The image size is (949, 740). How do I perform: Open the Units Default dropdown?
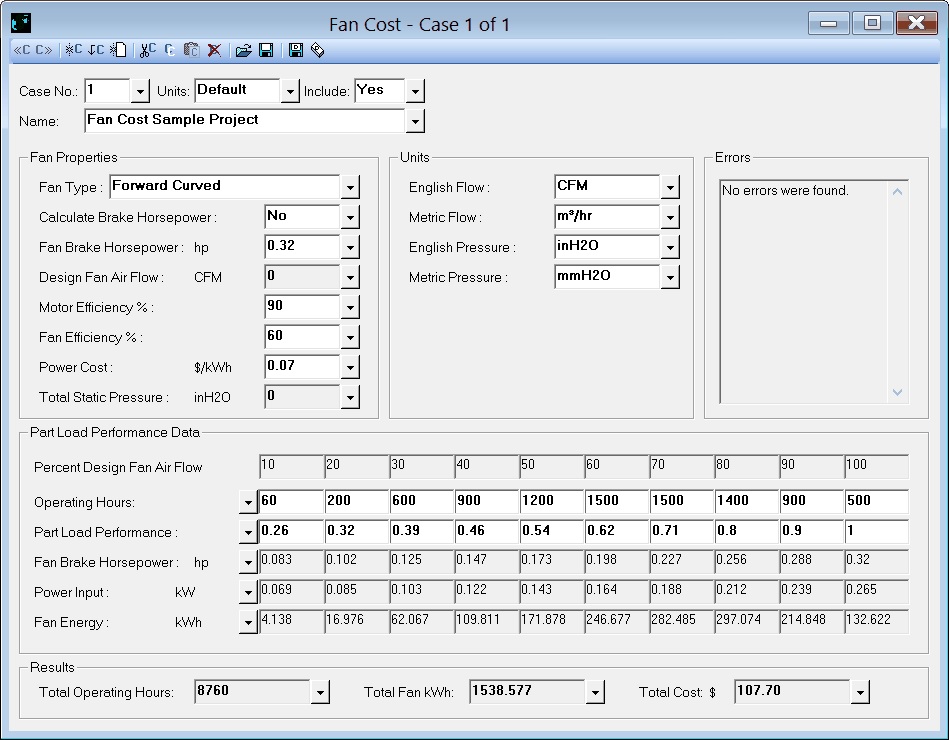click(x=290, y=91)
